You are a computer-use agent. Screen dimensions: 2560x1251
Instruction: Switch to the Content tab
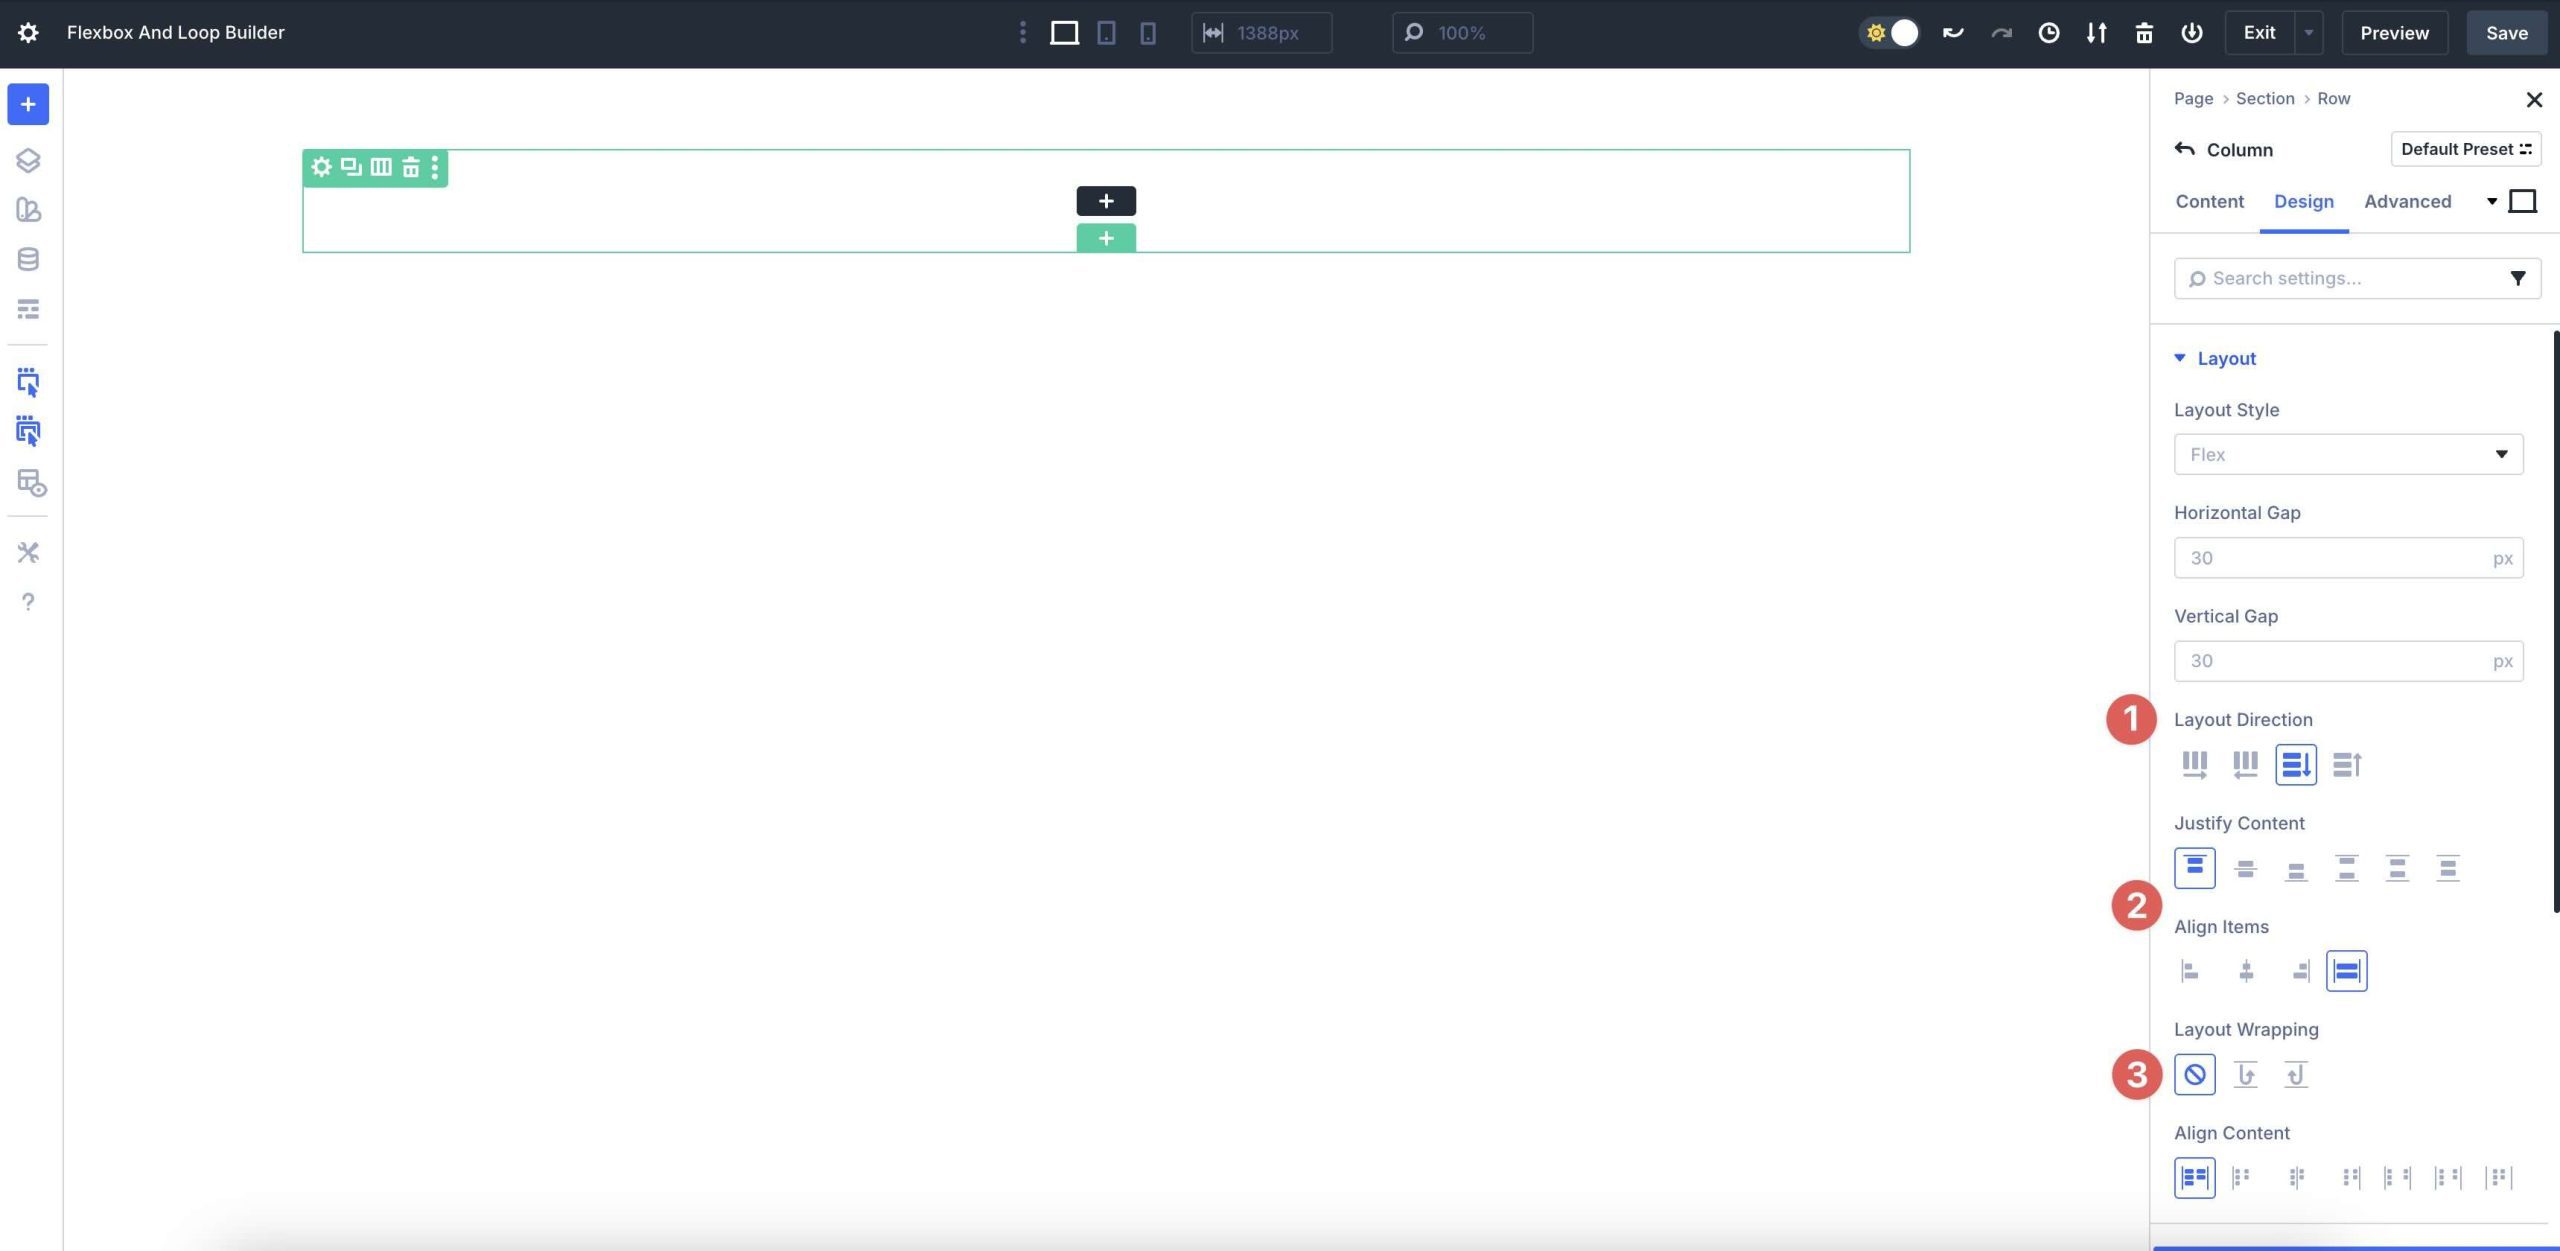click(2209, 201)
